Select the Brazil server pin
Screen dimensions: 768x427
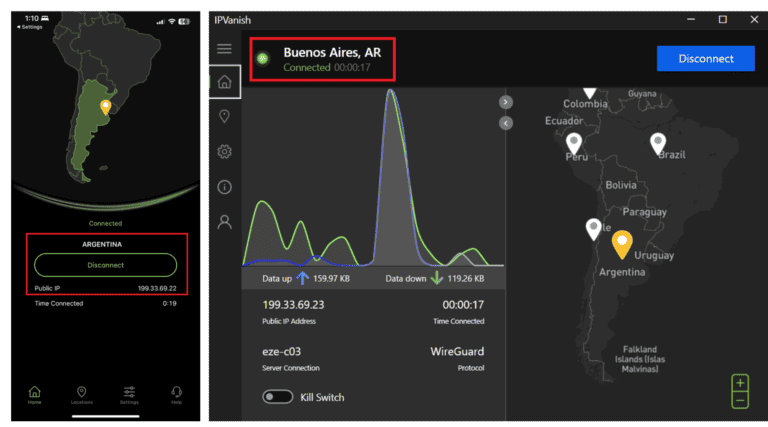coord(658,143)
